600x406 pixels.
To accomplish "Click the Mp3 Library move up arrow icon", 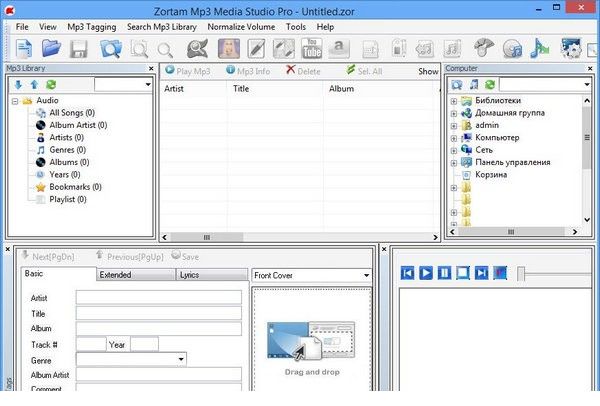I will 34,85.
